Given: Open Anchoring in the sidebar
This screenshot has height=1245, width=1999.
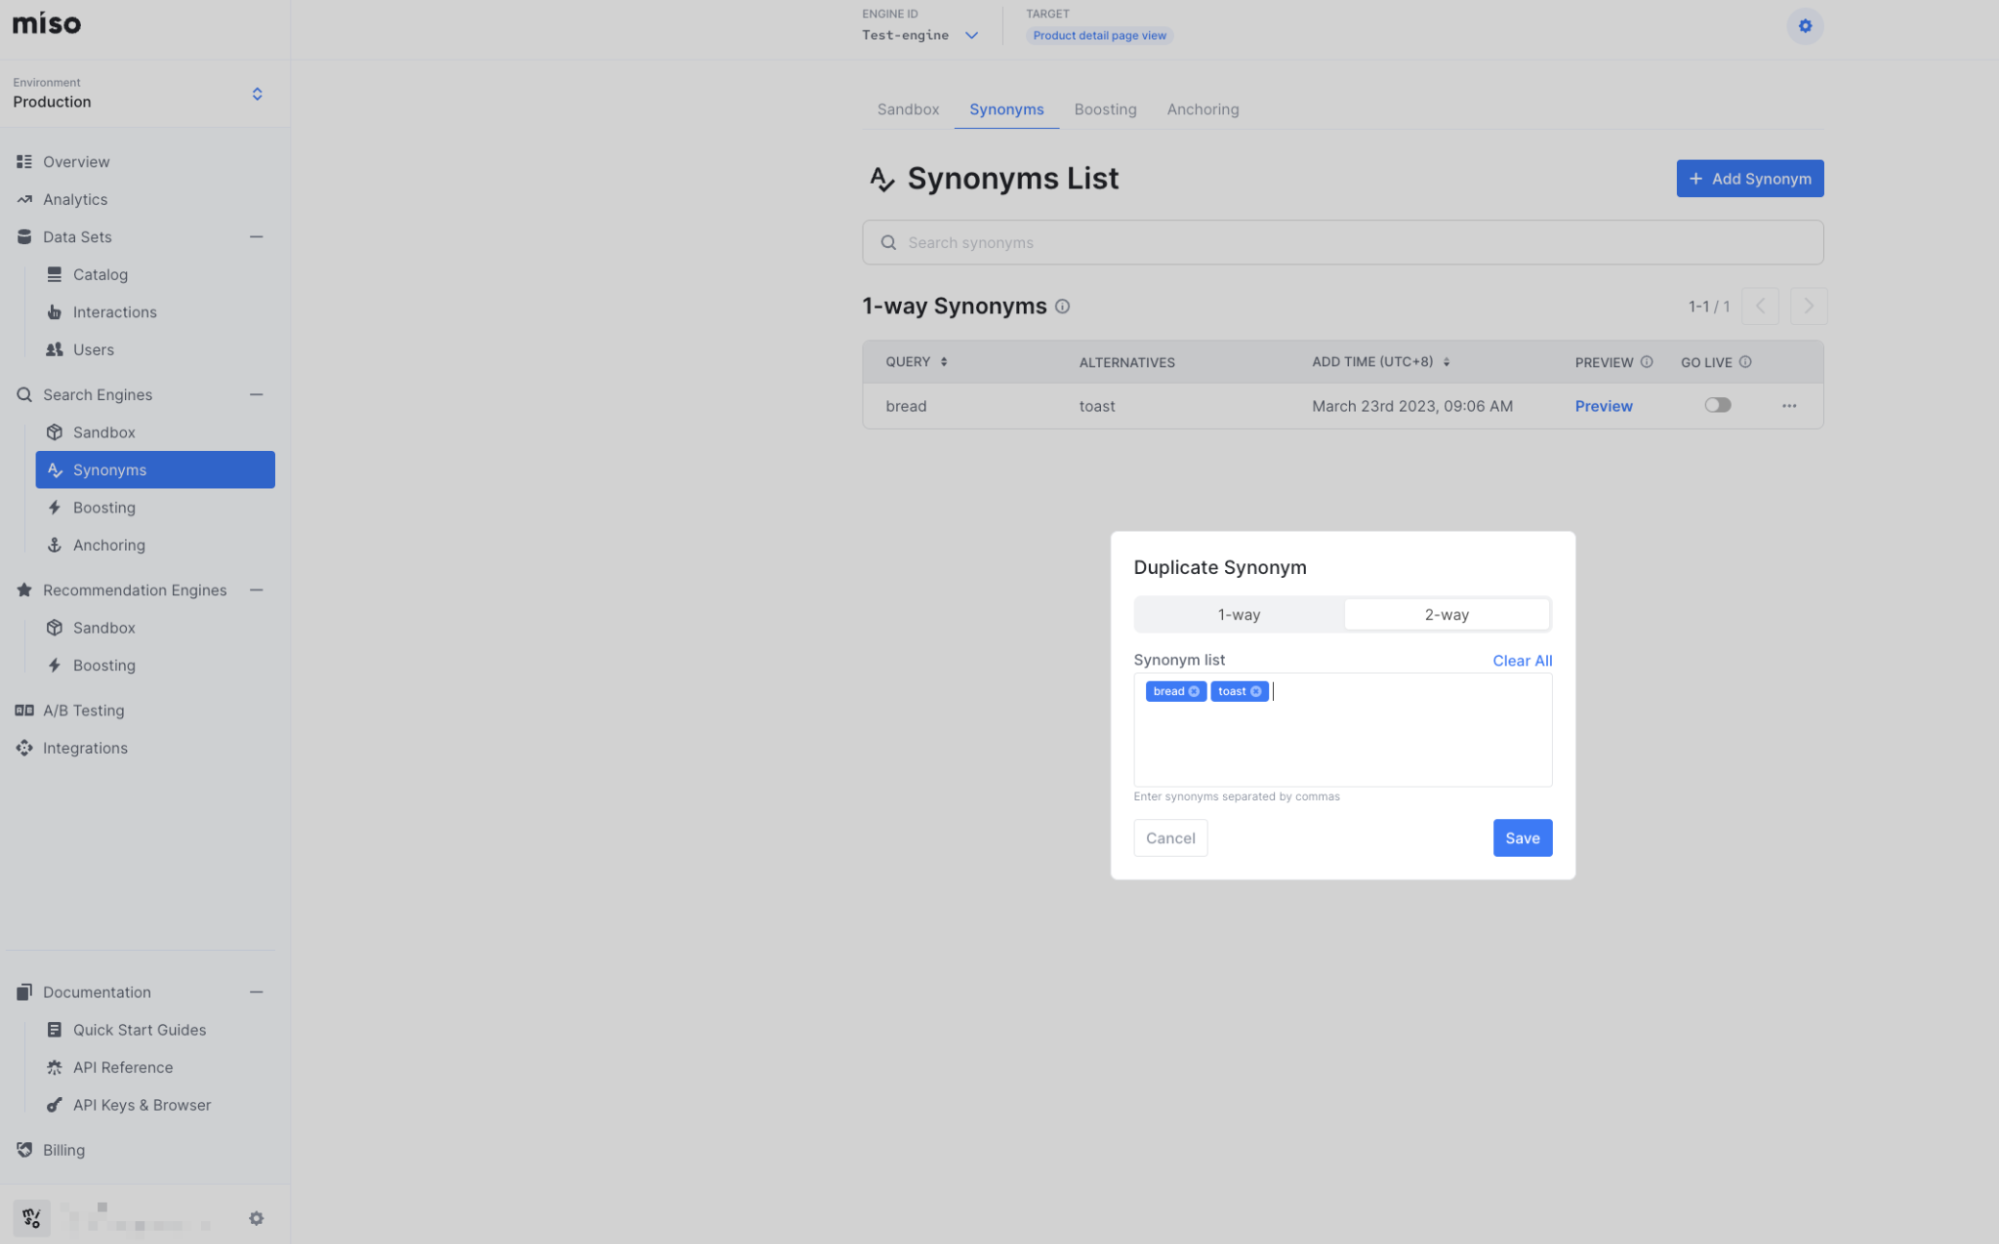Looking at the screenshot, I should click(x=108, y=545).
